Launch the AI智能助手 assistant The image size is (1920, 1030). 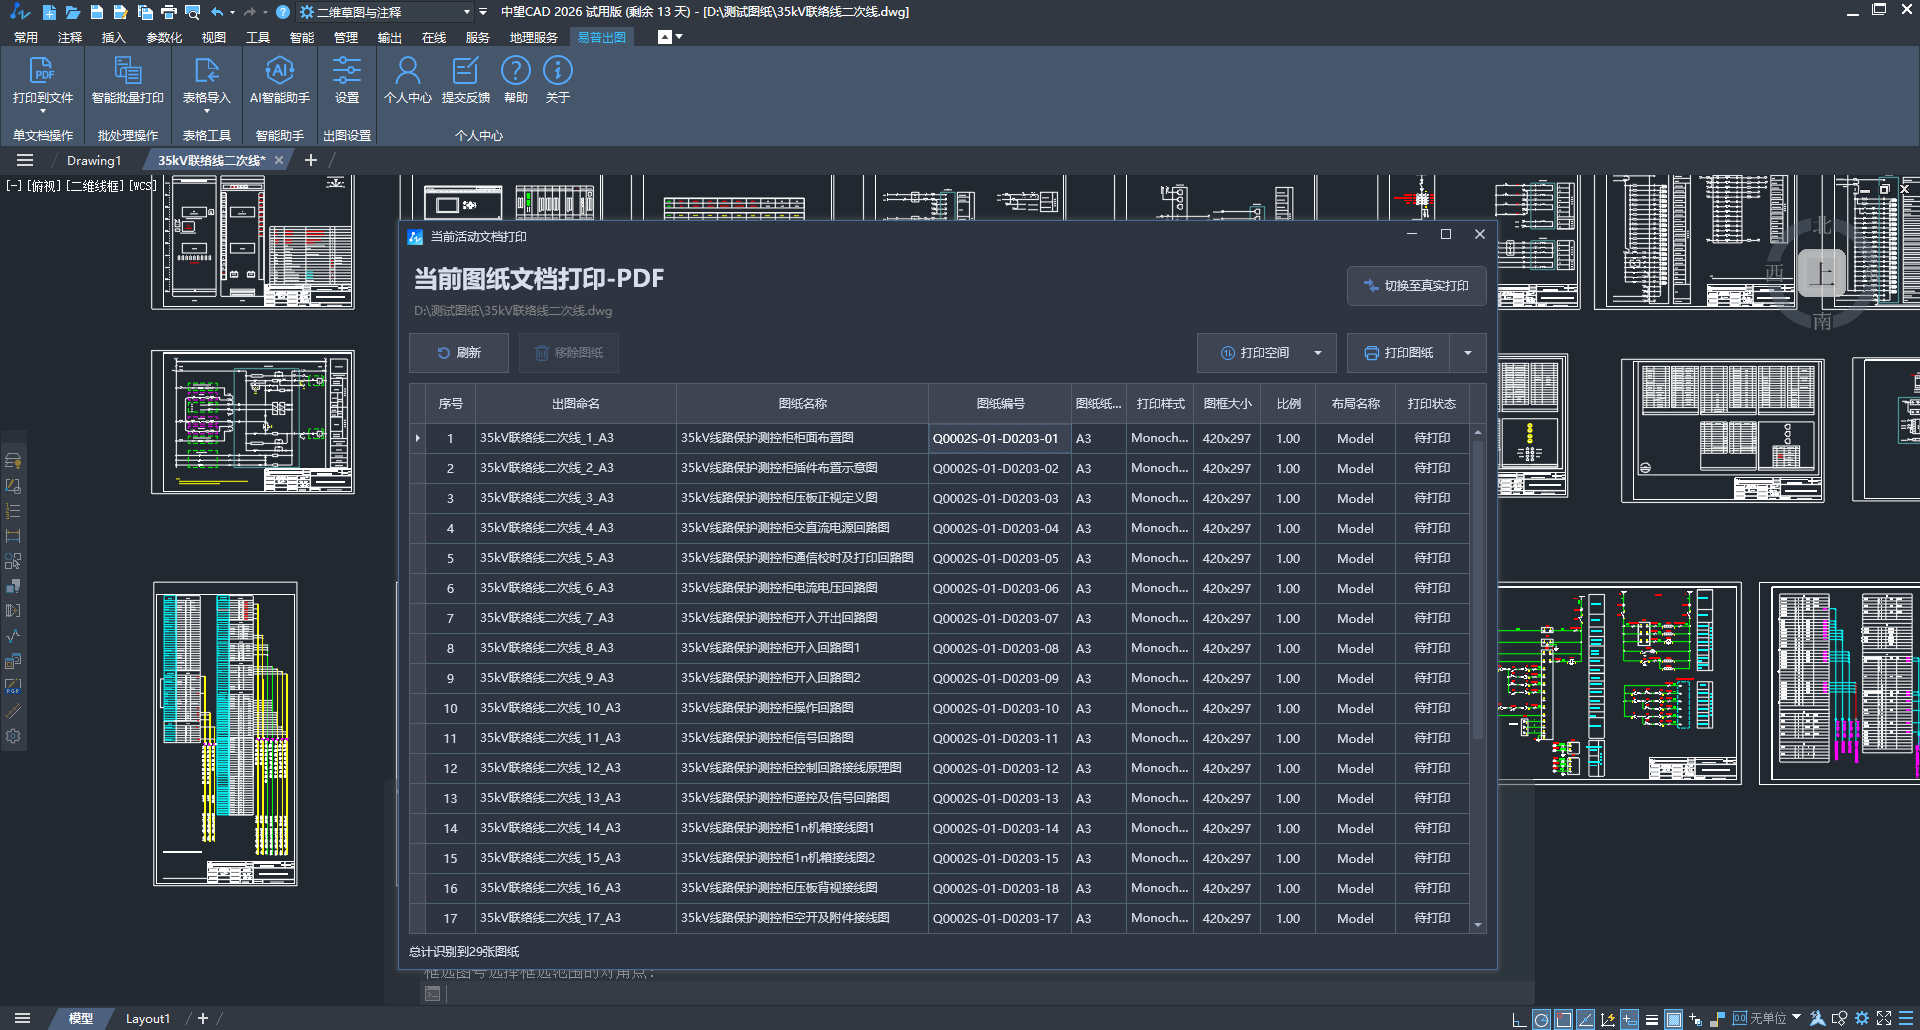click(279, 72)
